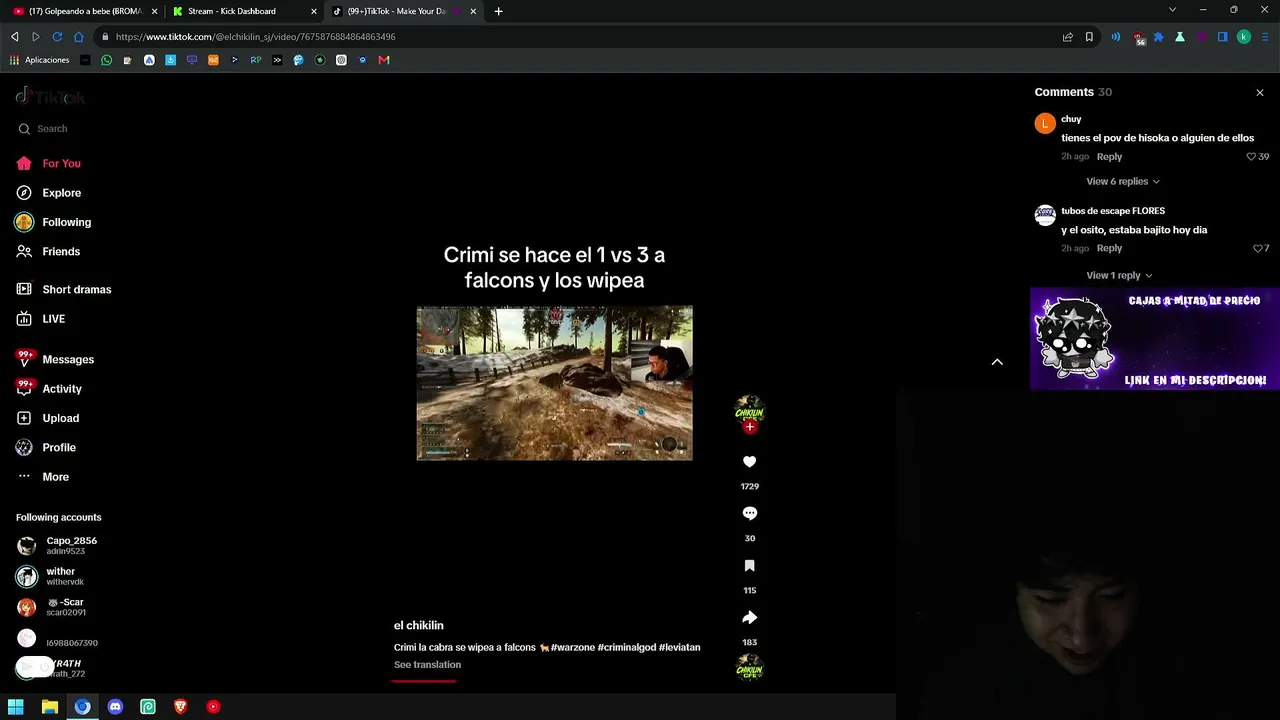Close the Kick Dashboard tab
Screen dimensions: 1280x720
tap(314, 12)
